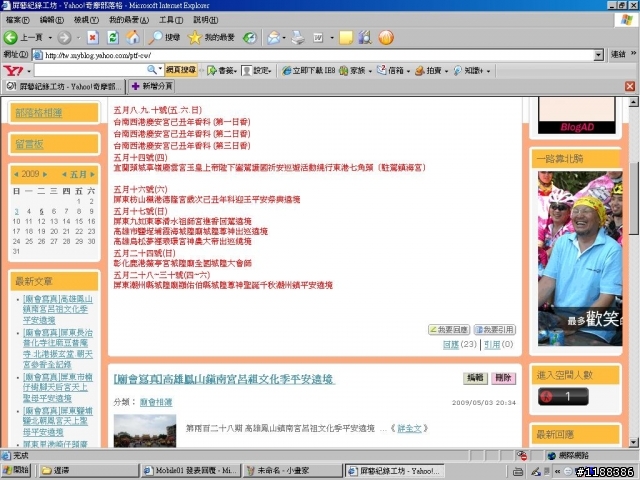Go to next month in calendar
The image size is (640, 480).
[x=94, y=174]
